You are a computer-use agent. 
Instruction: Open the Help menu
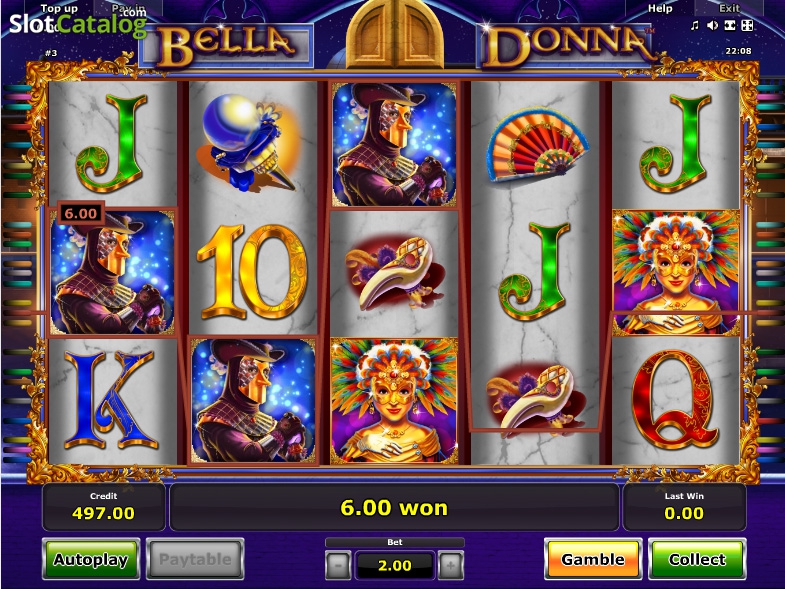click(660, 9)
